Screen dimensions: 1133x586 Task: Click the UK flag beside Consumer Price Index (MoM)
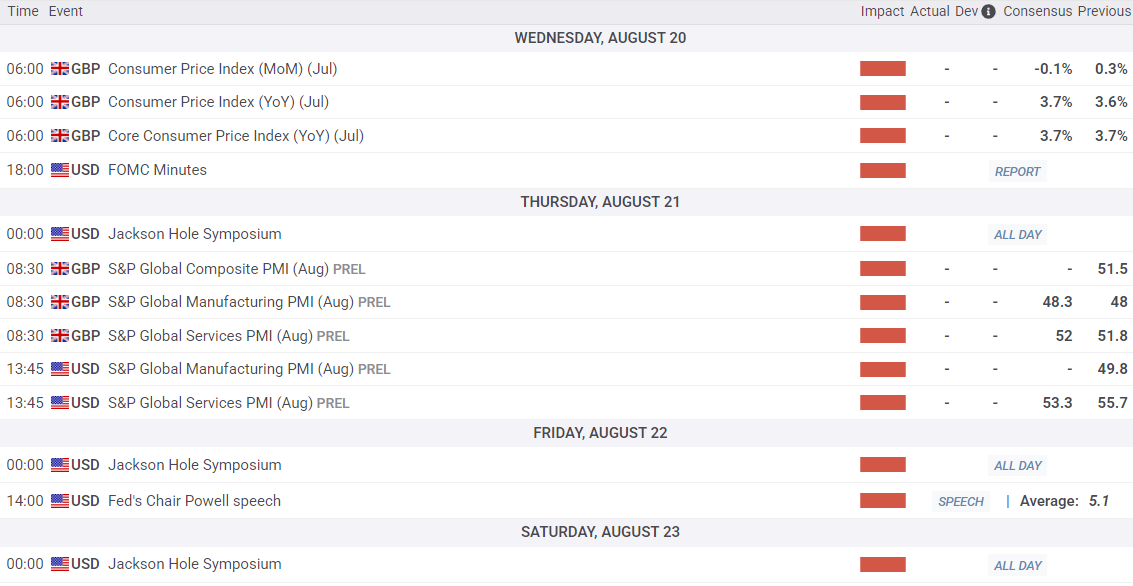click(x=60, y=69)
